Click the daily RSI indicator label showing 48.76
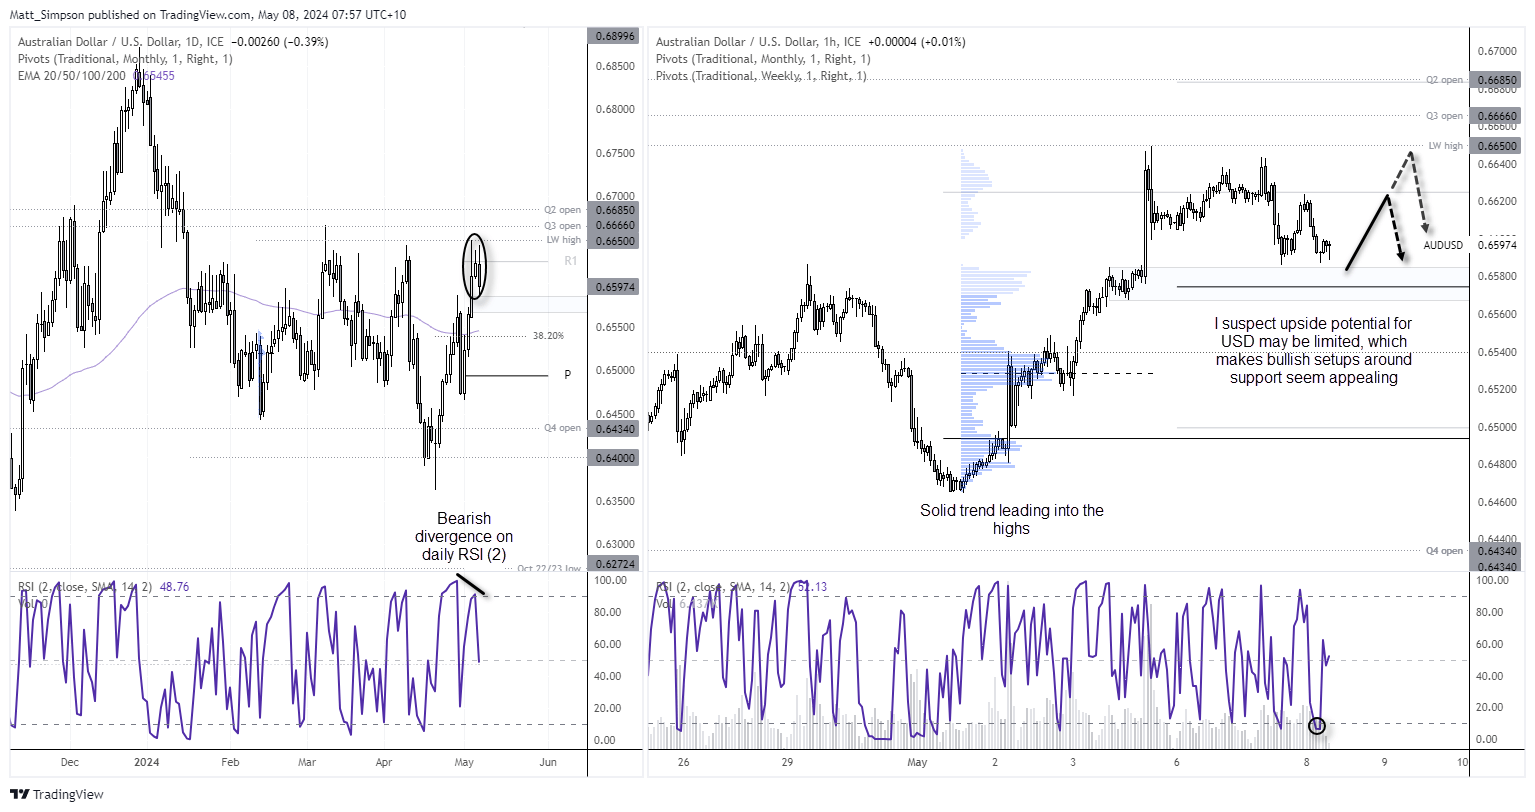Image resolution: width=1535 pixels, height=812 pixels. tap(104, 587)
